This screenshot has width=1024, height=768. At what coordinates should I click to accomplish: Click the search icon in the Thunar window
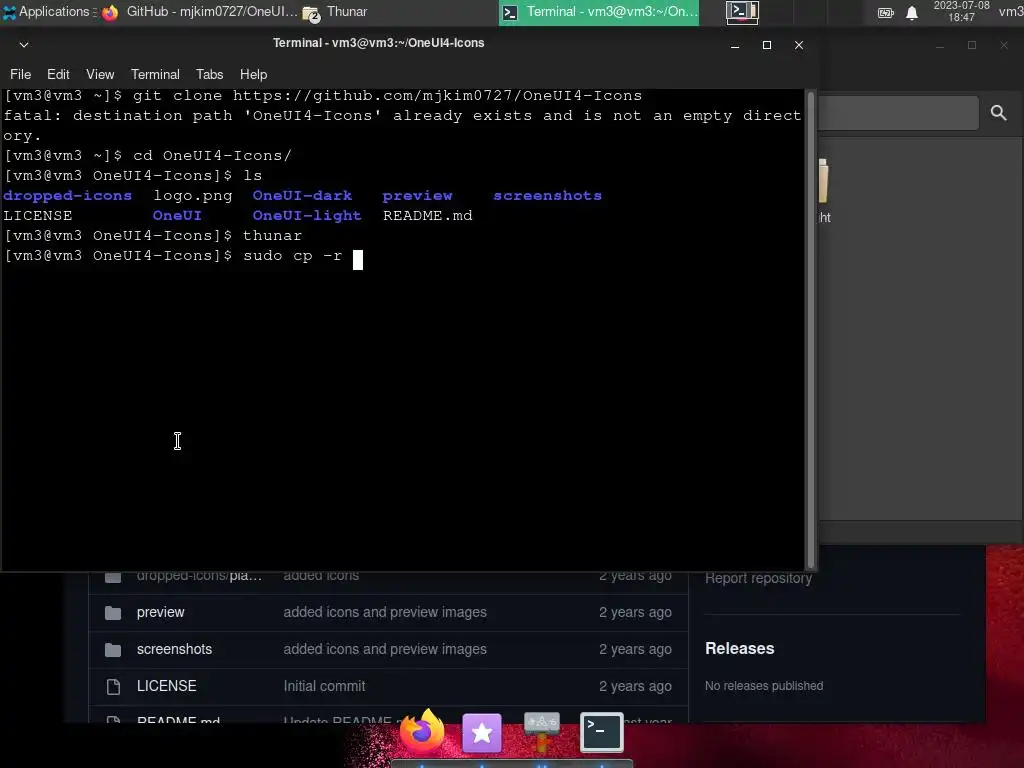[998, 113]
